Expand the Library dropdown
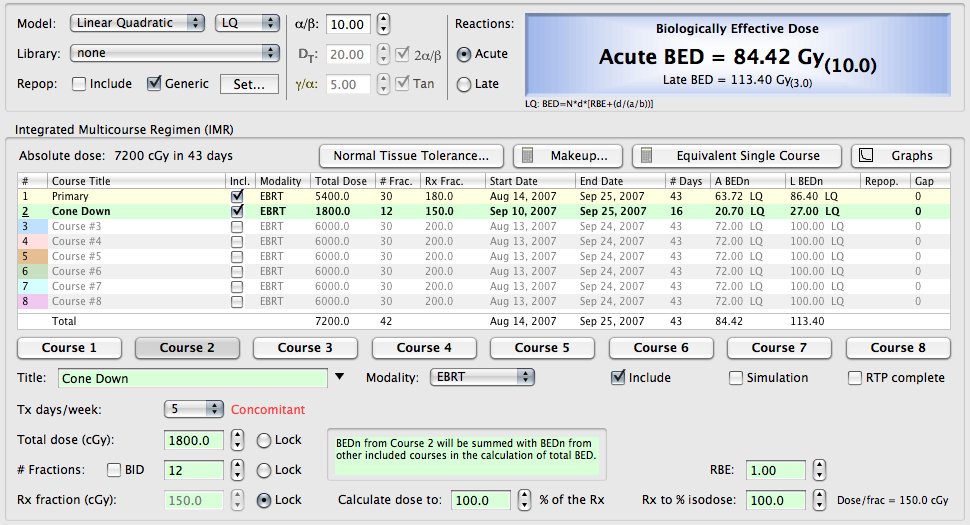 (175, 53)
